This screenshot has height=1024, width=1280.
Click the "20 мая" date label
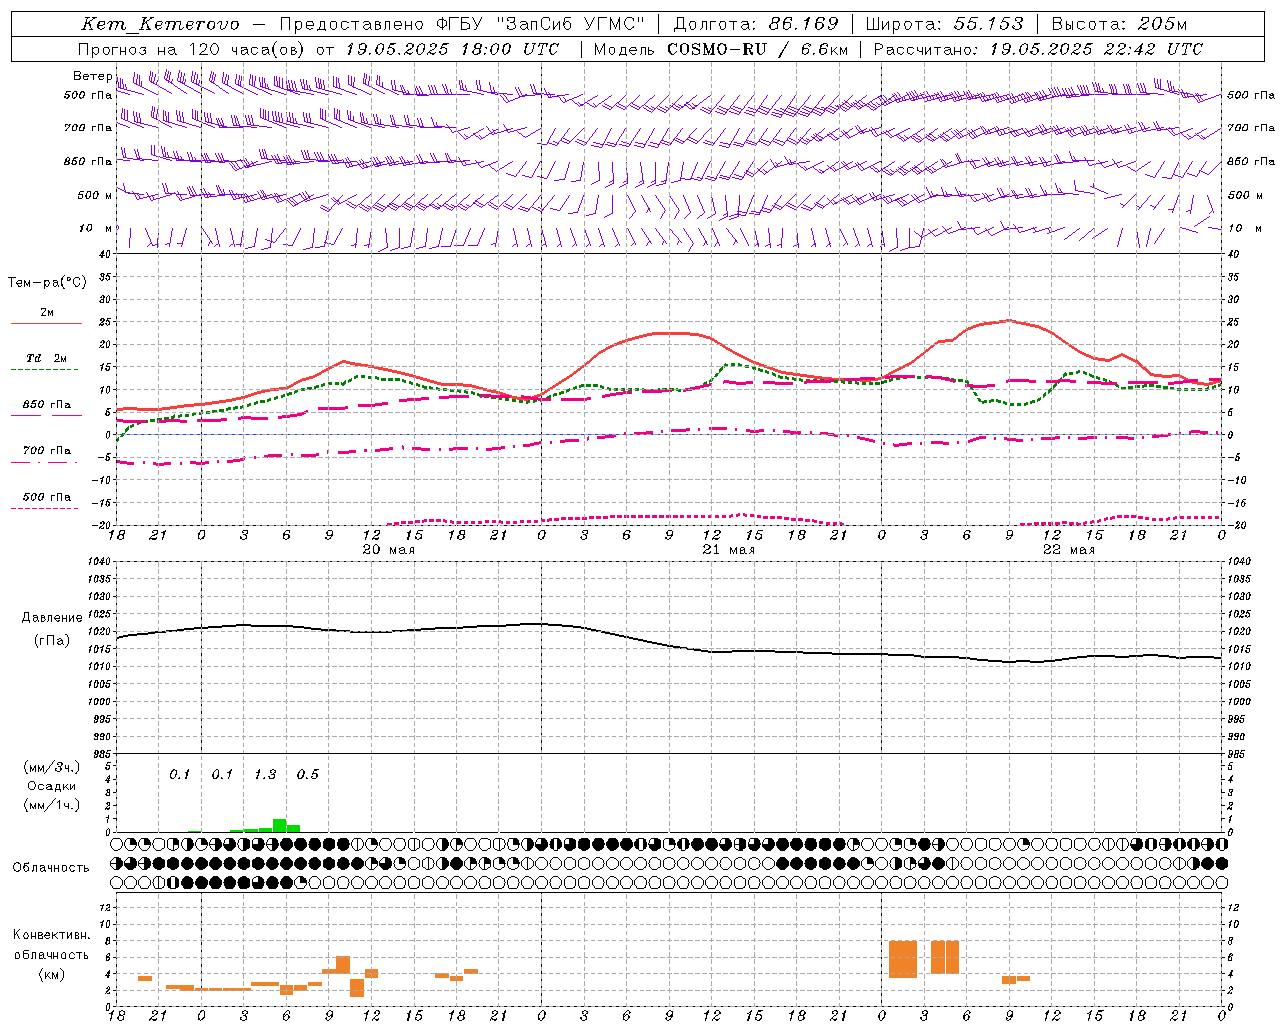(388, 550)
